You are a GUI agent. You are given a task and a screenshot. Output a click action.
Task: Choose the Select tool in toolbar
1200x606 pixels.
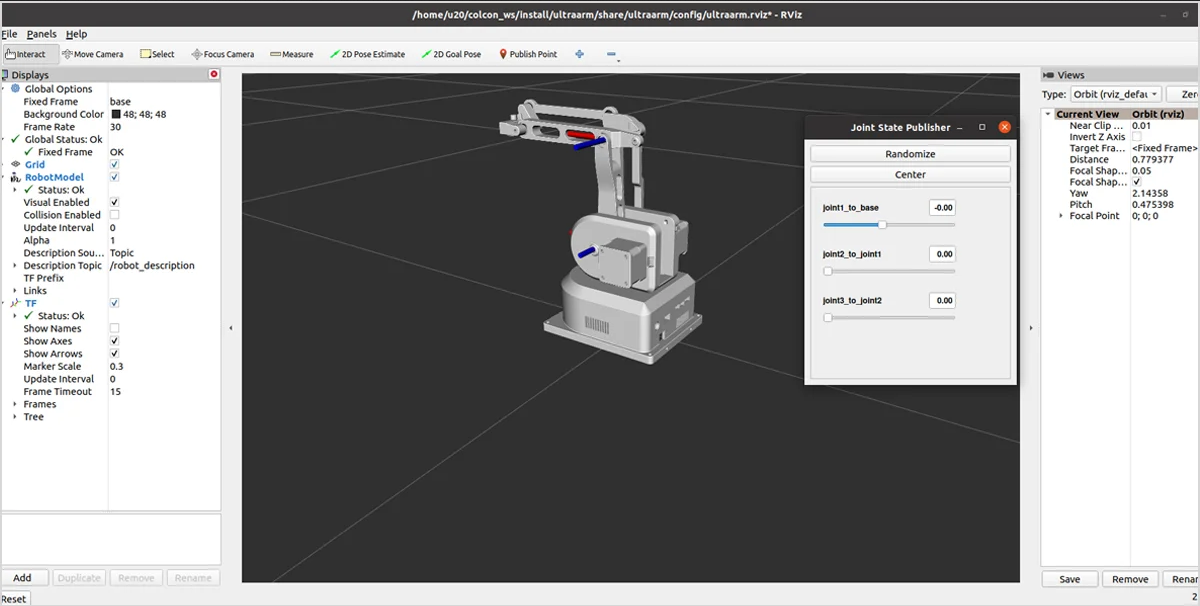coord(157,54)
